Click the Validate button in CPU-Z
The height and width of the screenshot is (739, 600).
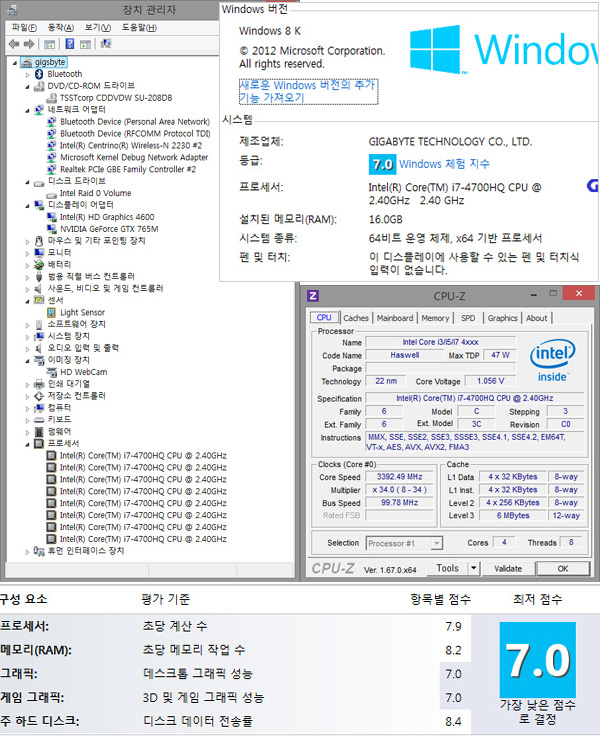[508, 569]
